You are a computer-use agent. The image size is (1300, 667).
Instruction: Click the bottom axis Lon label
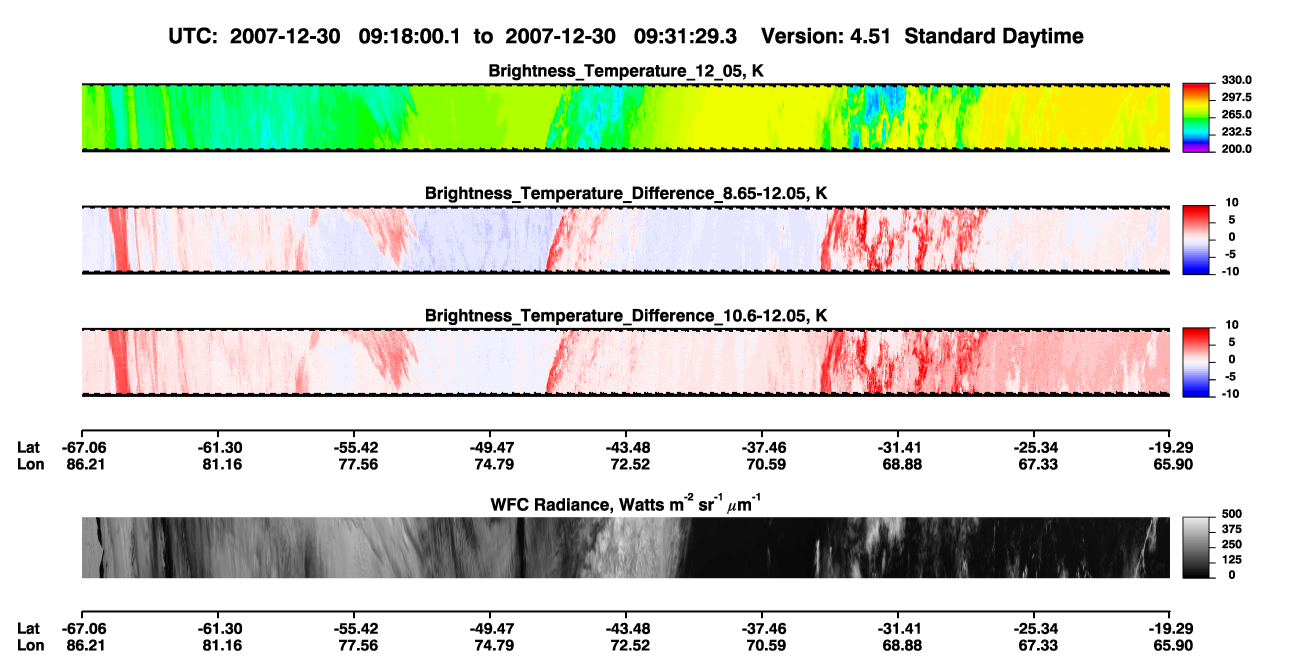30,646
